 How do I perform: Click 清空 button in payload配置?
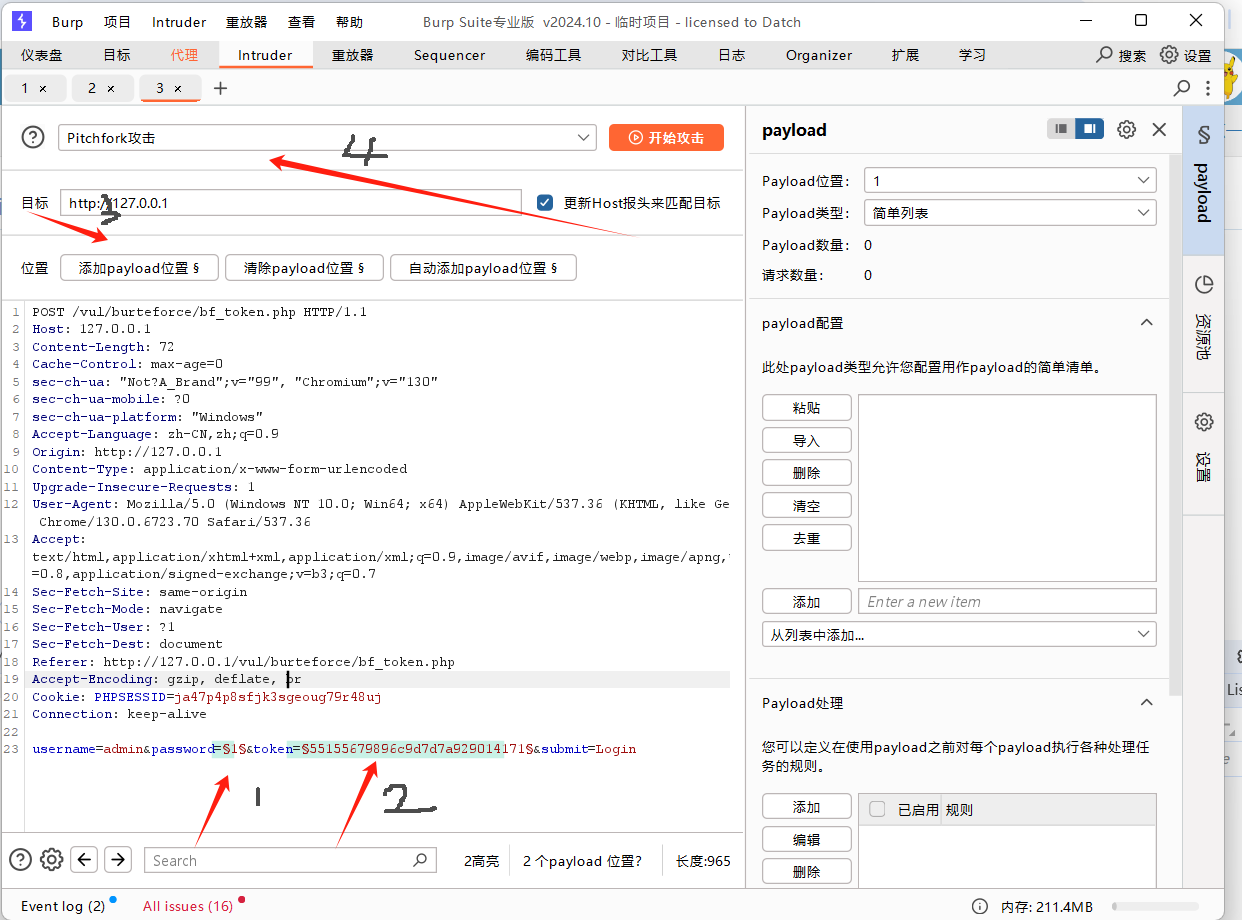point(807,505)
